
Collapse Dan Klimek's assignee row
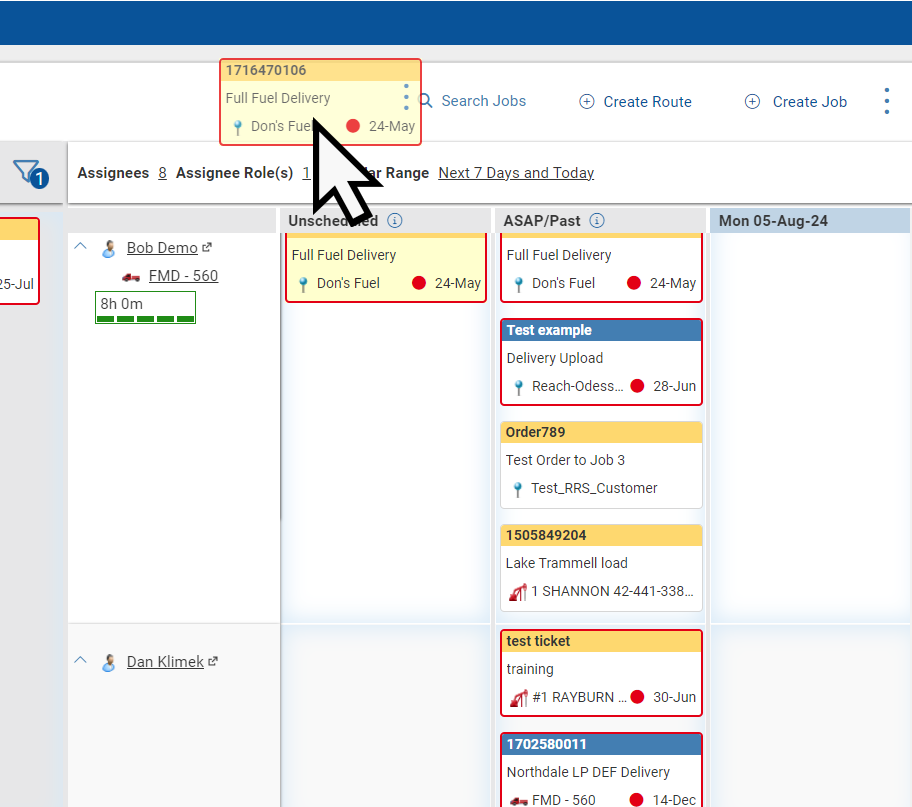click(x=81, y=660)
